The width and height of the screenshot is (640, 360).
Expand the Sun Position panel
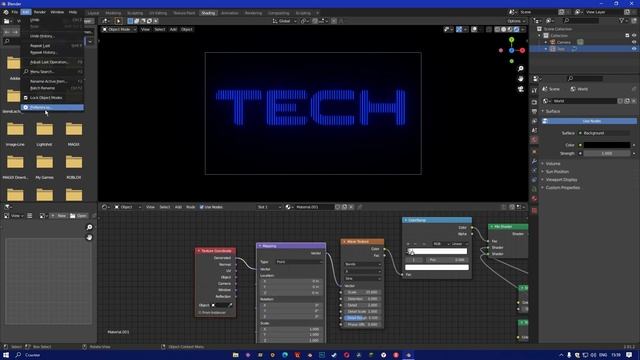click(557, 172)
